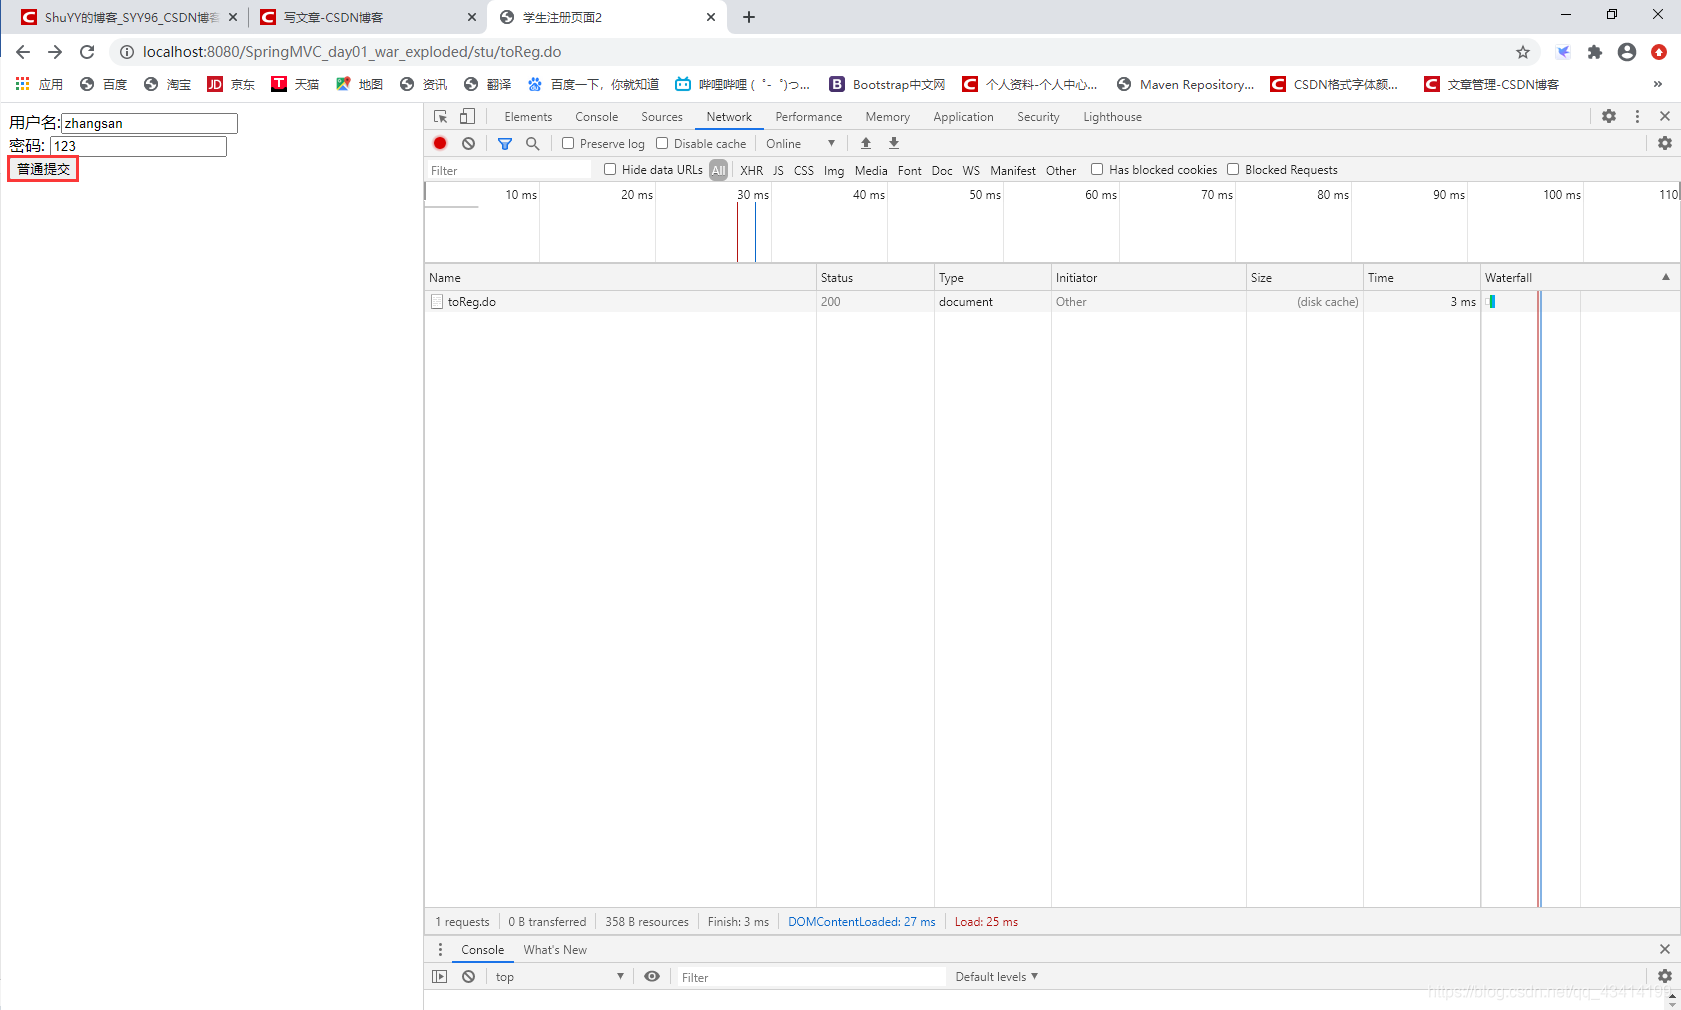
Task: Clear the network log
Action: 468,143
